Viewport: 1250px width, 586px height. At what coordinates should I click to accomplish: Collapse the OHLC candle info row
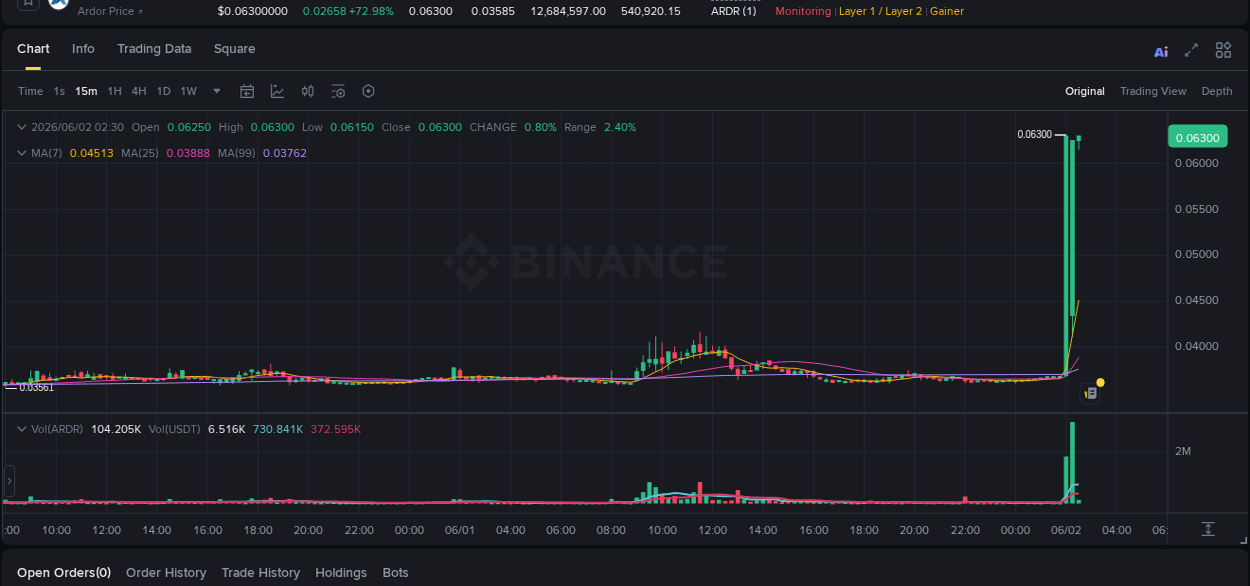tap(22, 127)
